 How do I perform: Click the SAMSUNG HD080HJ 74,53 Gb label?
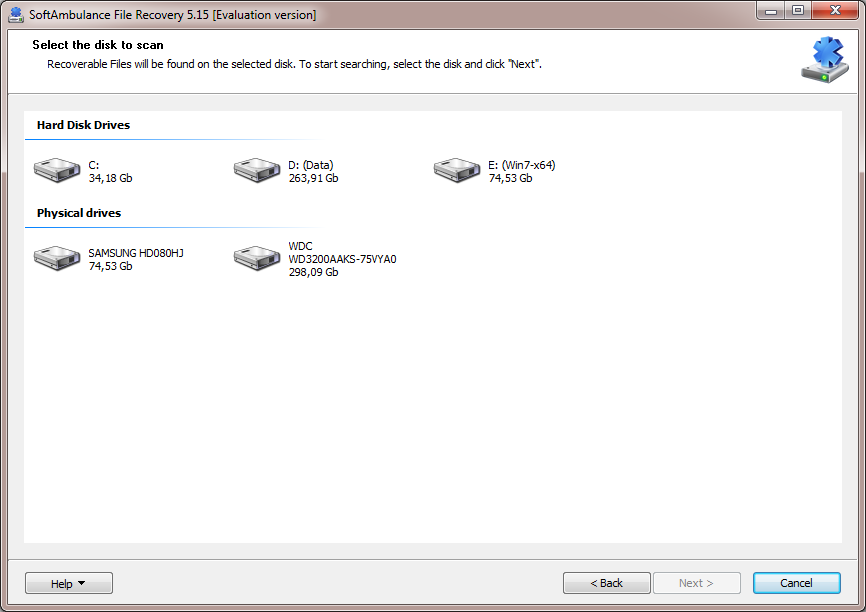pyautogui.click(x=136, y=259)
